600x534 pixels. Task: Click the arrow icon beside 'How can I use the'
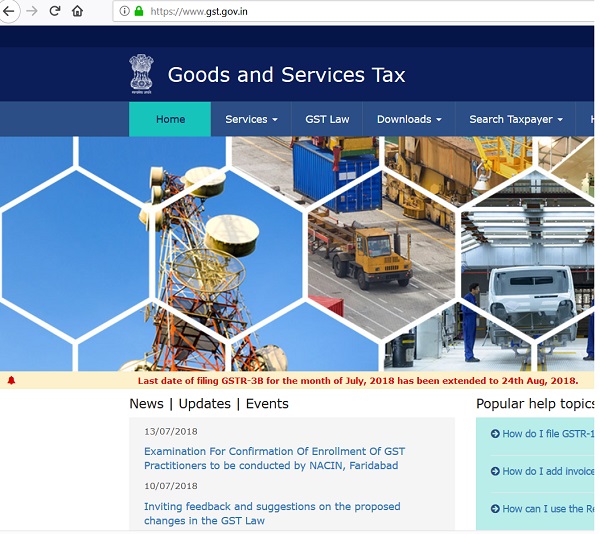pyautogui.click(x=495, y=509)
